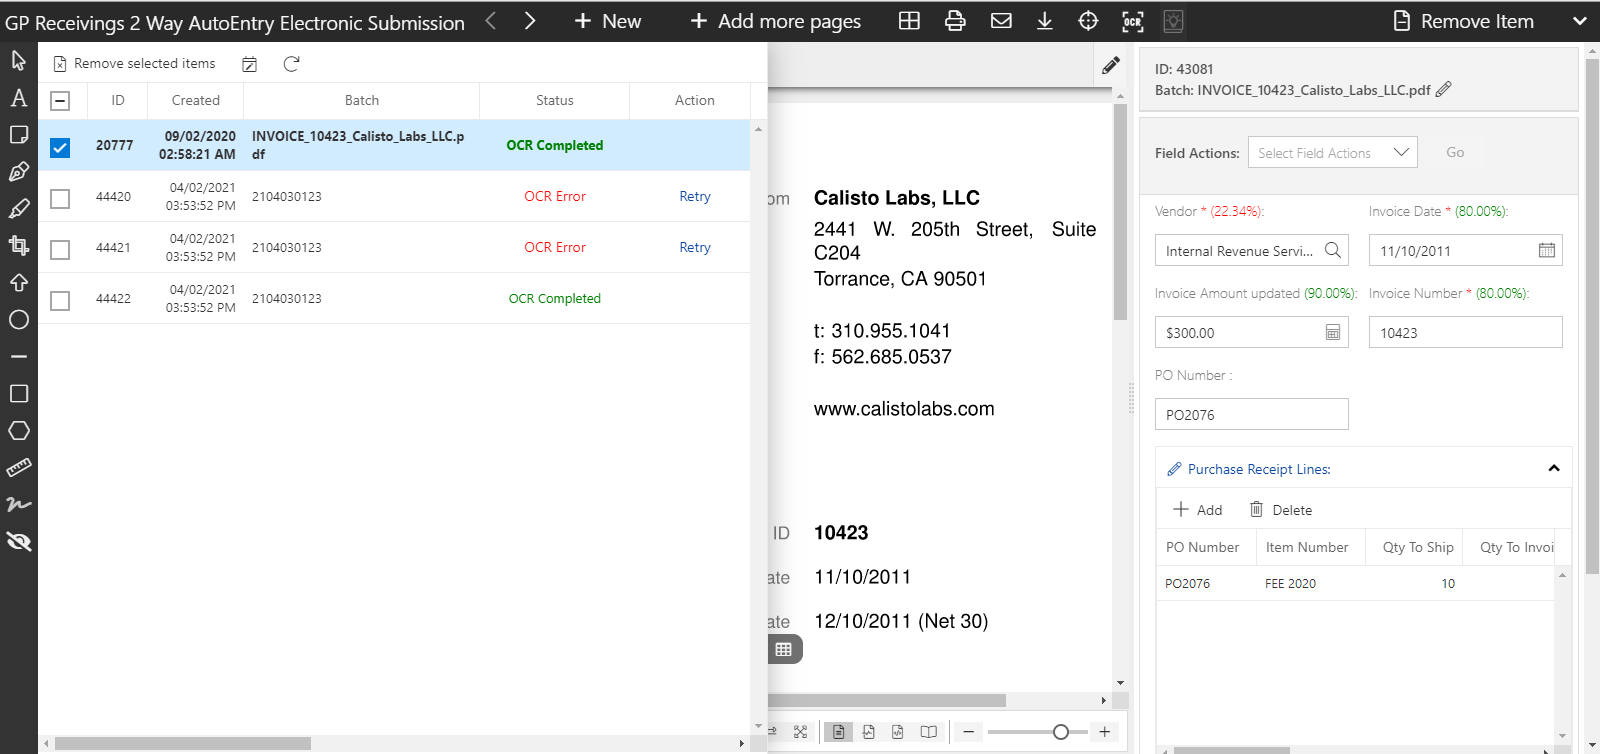
Task: Select the ruler measurement tool
Action: tap(19, 468)
